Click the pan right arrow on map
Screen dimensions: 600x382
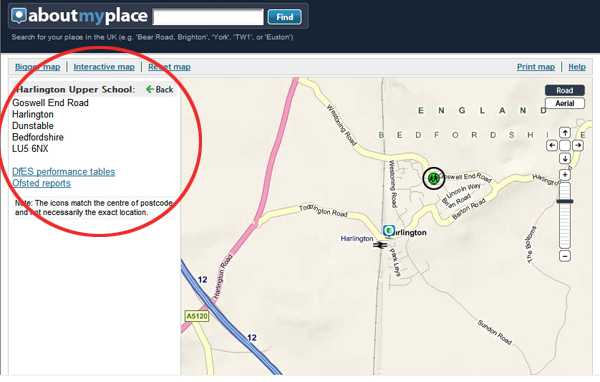578,145
